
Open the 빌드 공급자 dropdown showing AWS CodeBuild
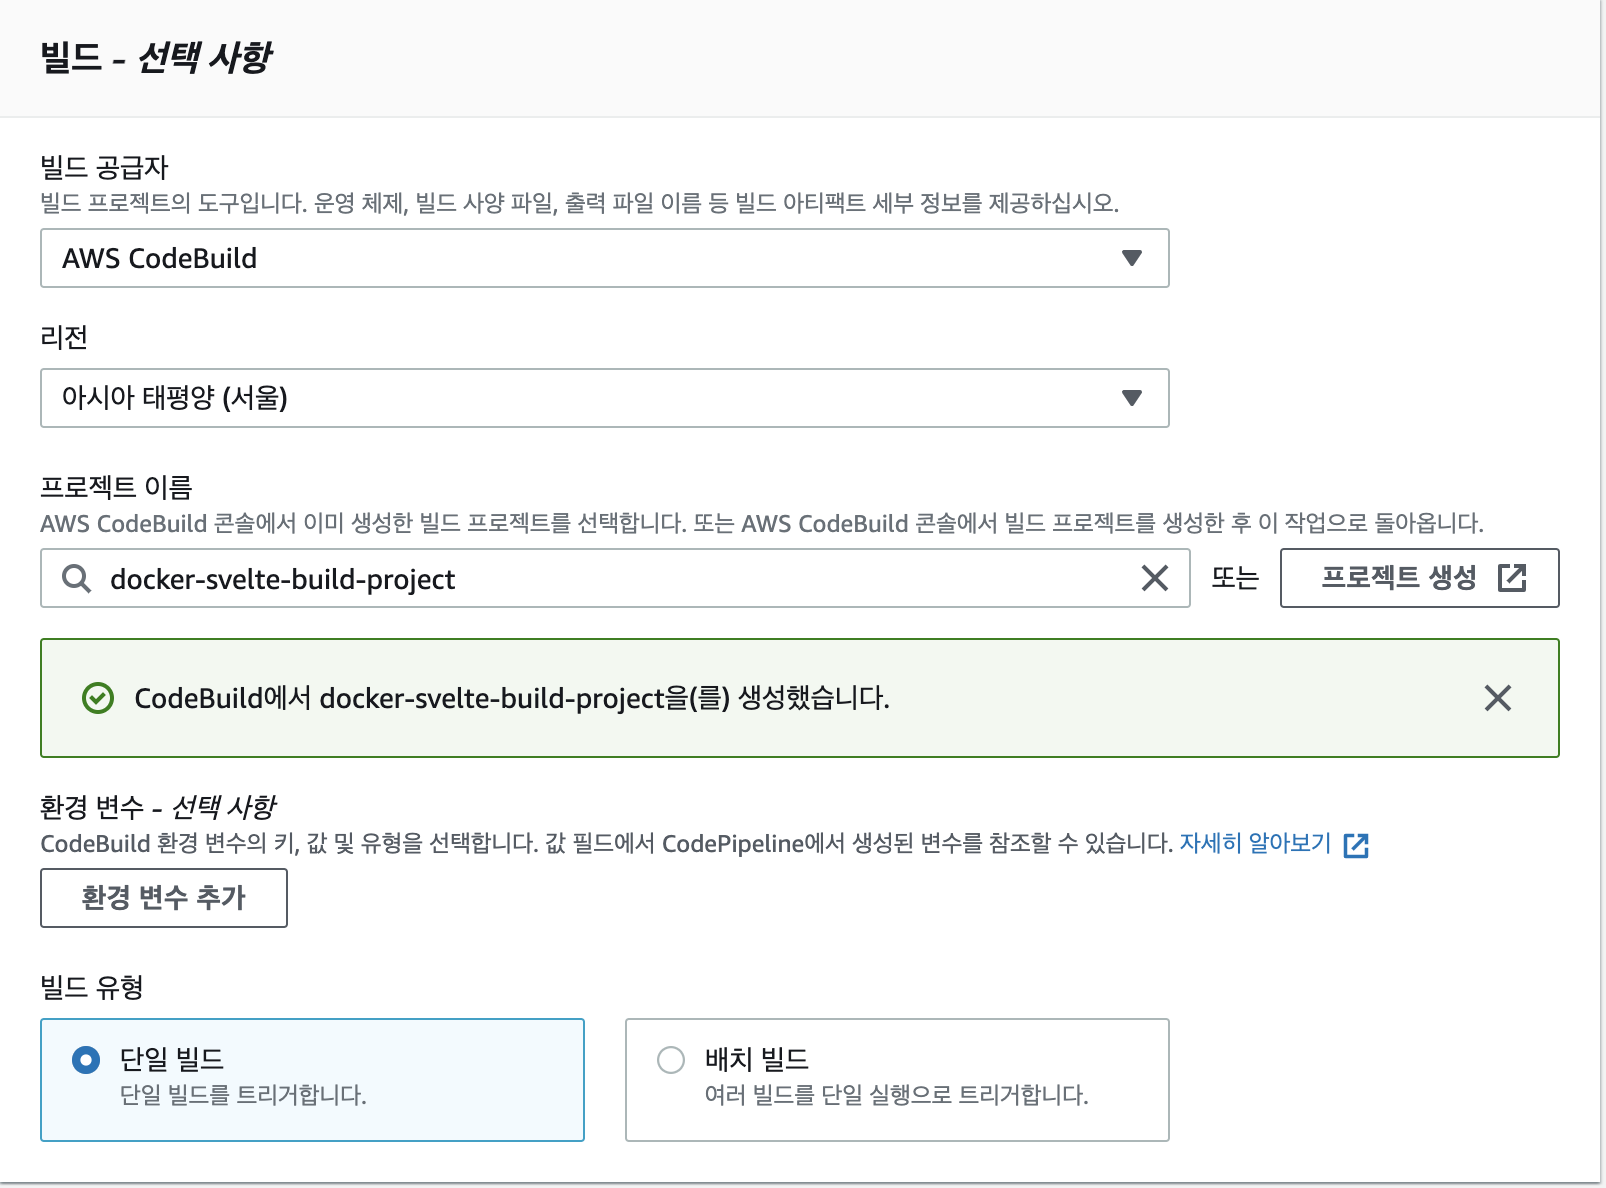(x=605, y=258)
